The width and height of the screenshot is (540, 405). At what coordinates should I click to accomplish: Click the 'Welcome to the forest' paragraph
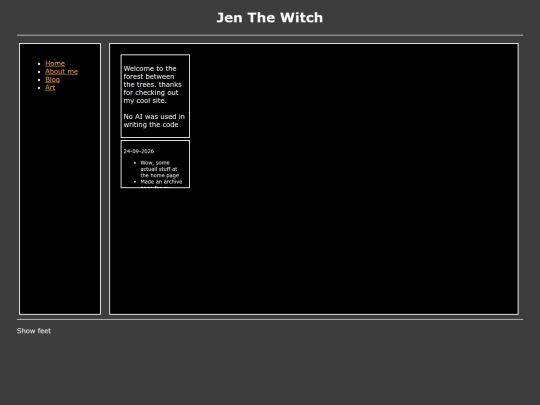tap(152, 85)
